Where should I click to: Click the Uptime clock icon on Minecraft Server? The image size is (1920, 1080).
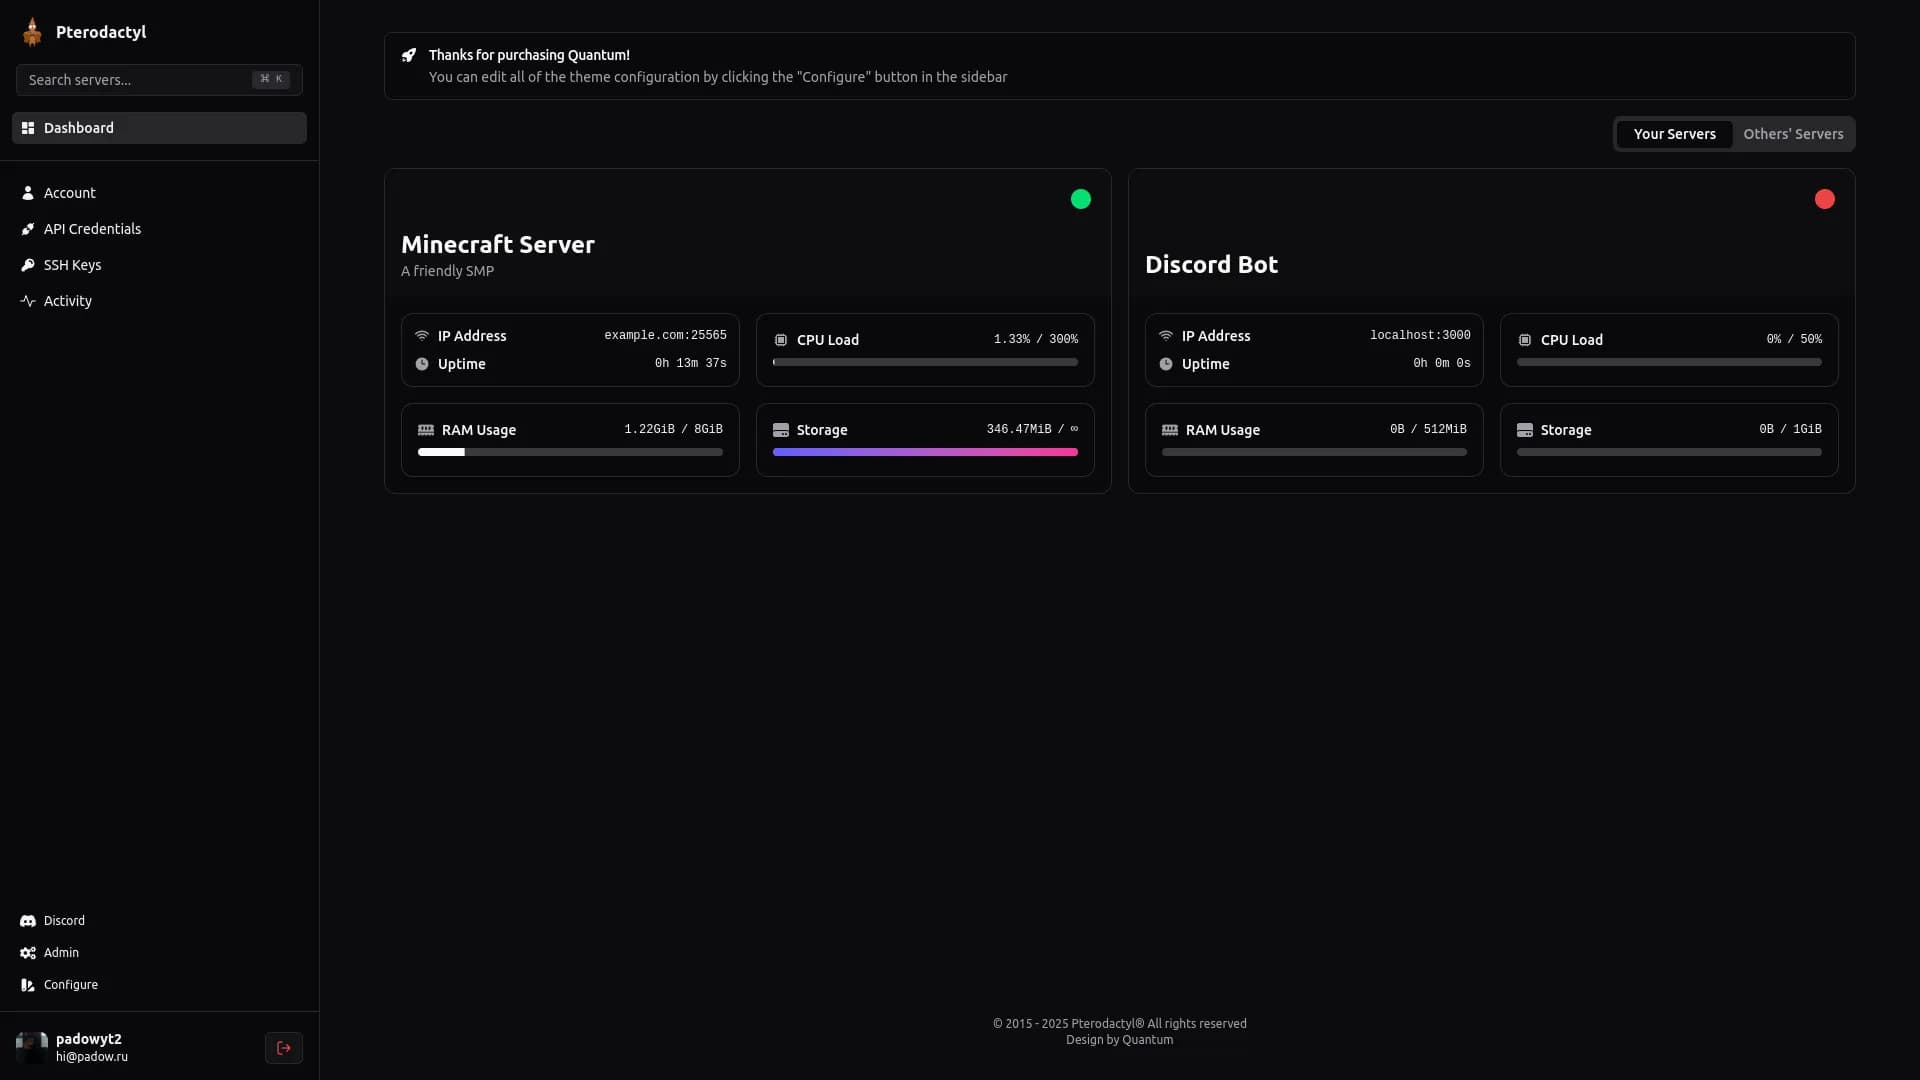(423, 364)
